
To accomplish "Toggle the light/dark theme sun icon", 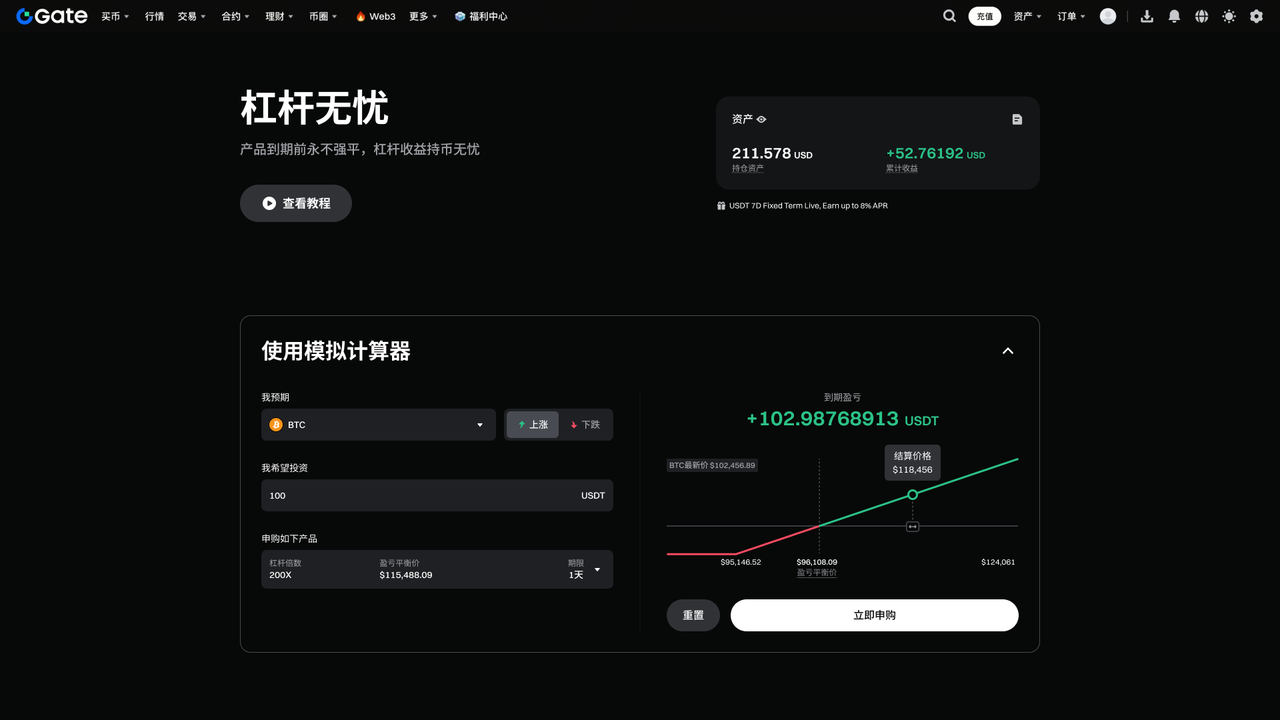I will coord(1229,16).
